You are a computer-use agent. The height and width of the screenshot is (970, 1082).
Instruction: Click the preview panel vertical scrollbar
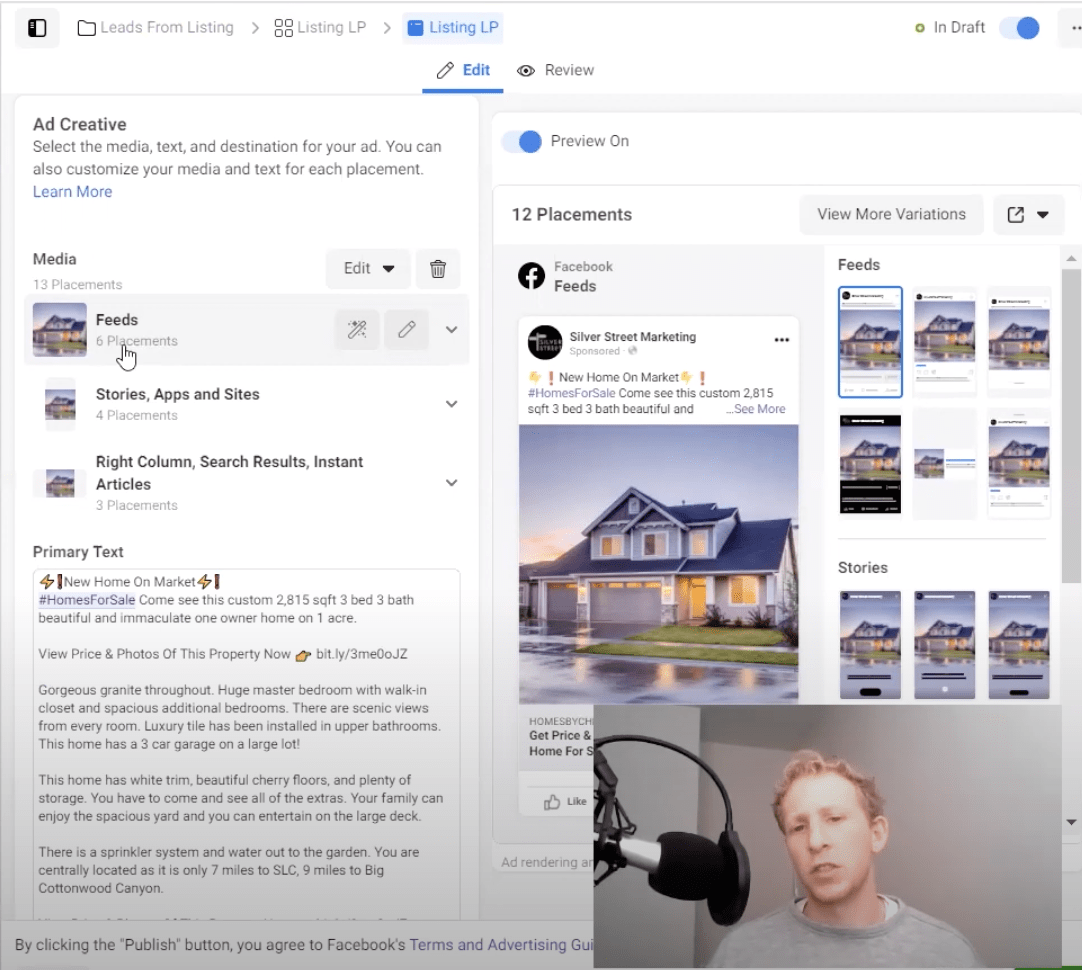(1071, 426)
